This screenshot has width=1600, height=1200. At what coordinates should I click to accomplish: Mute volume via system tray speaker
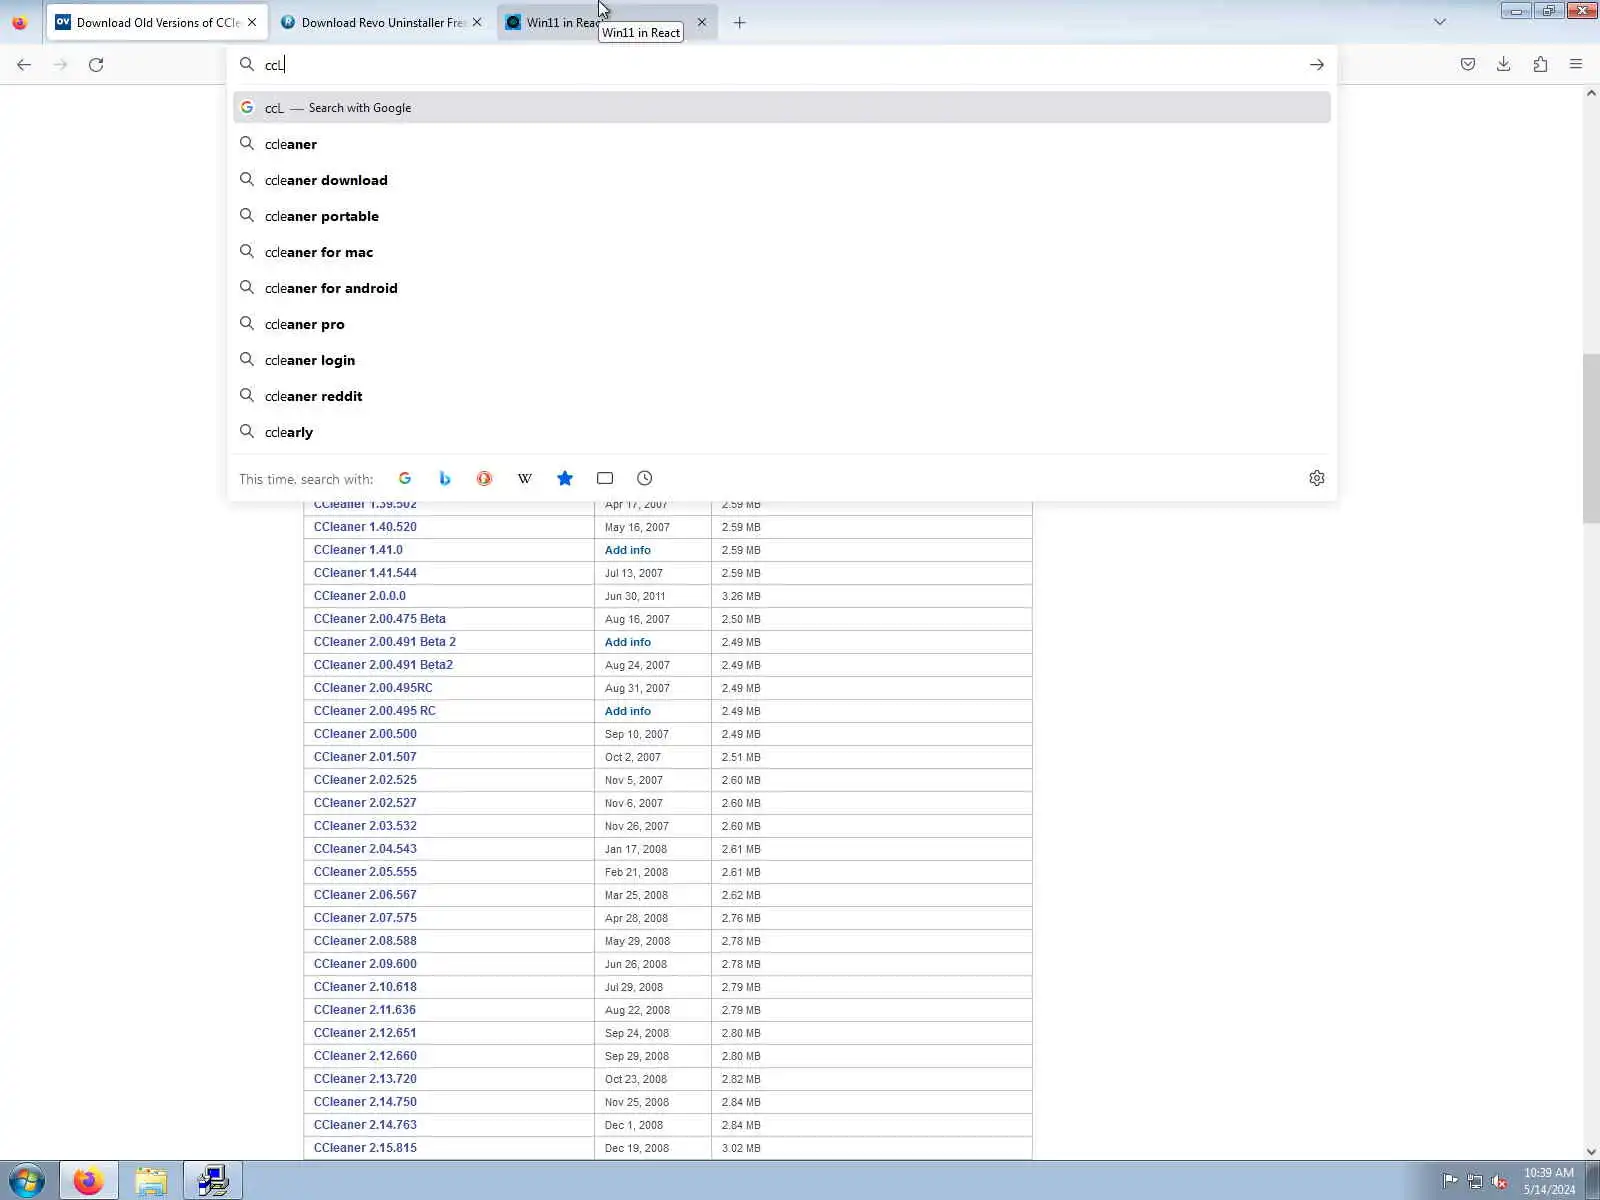(x=1500, y=1182)
